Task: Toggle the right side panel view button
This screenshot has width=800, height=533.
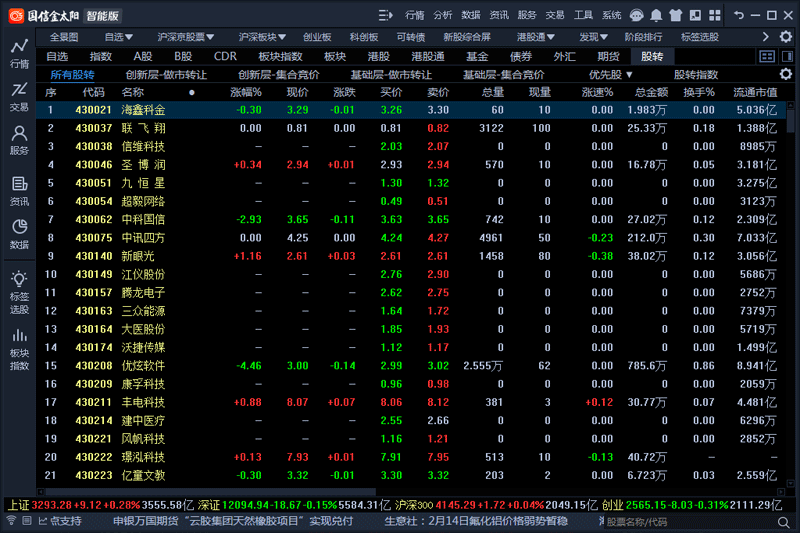Action: coord(786,57)
